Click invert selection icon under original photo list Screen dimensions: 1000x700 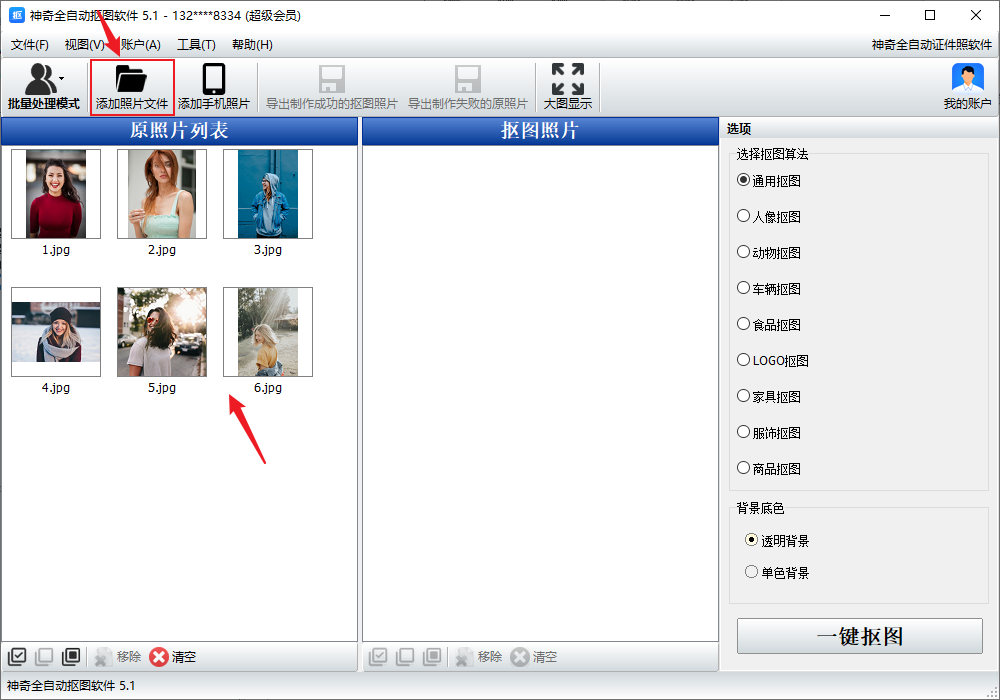[71, 657]
